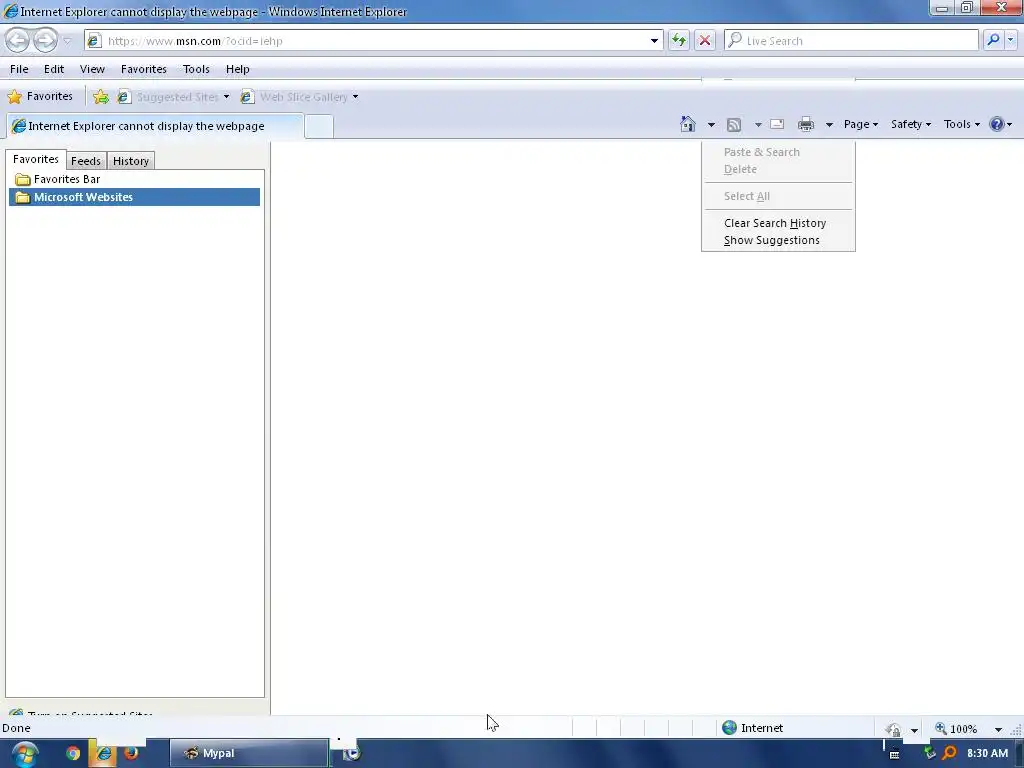Open Suggested Sites link
The width and height of the screenshot is (1024, 768).
pyautogui.click(x=168, y=97)
